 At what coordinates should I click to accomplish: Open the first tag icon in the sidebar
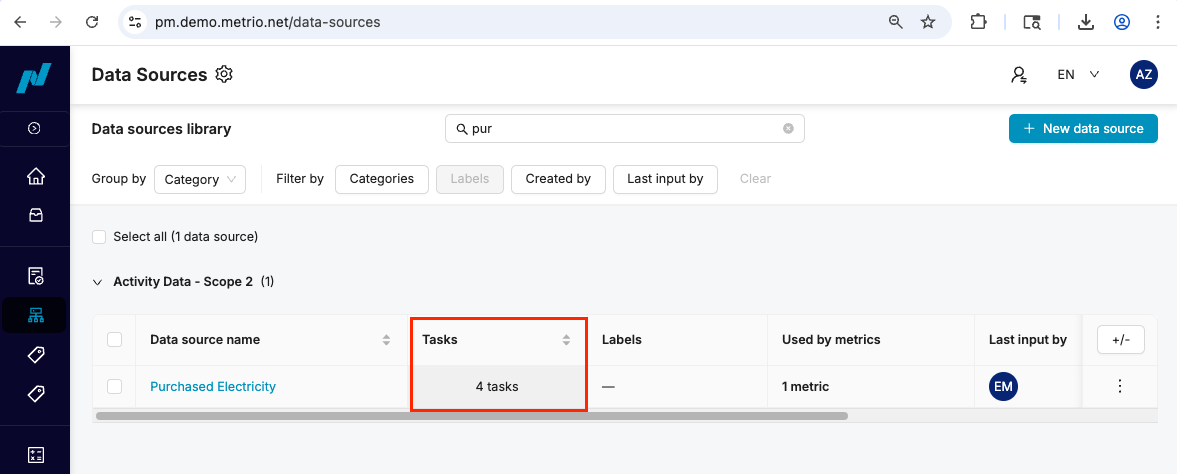(35, 355)
